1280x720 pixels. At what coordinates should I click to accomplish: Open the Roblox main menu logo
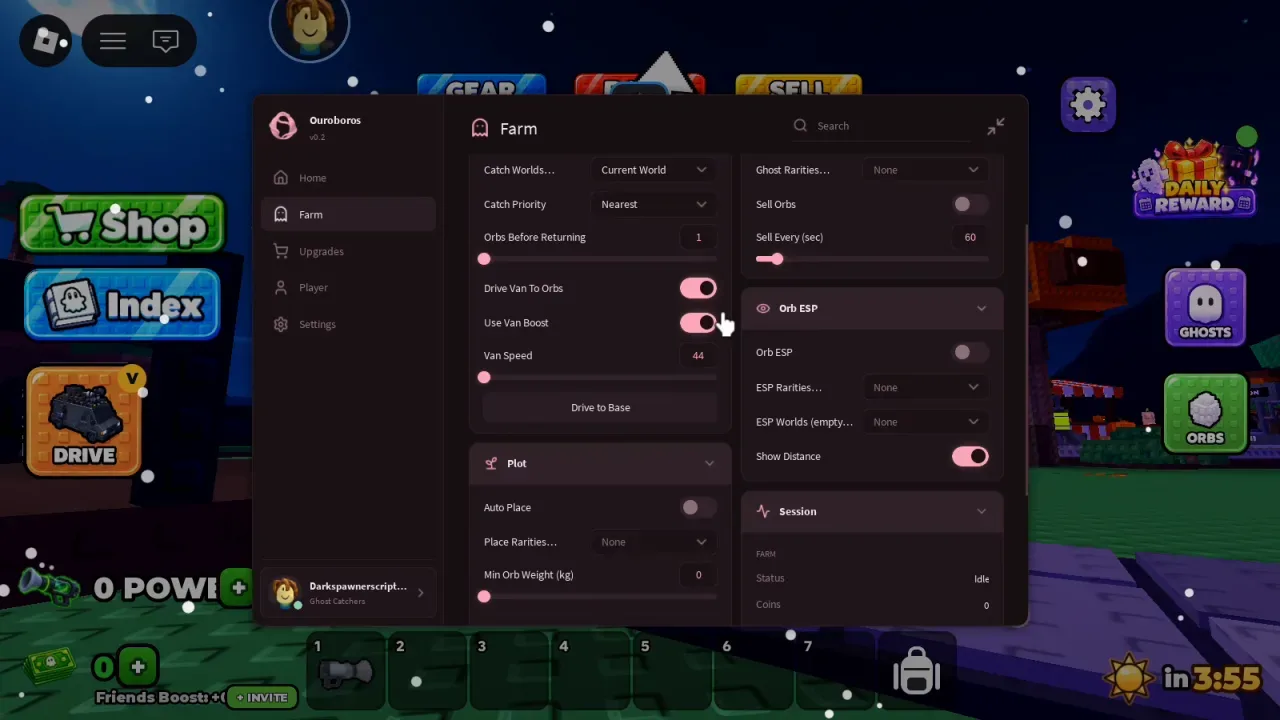[46, 41]
